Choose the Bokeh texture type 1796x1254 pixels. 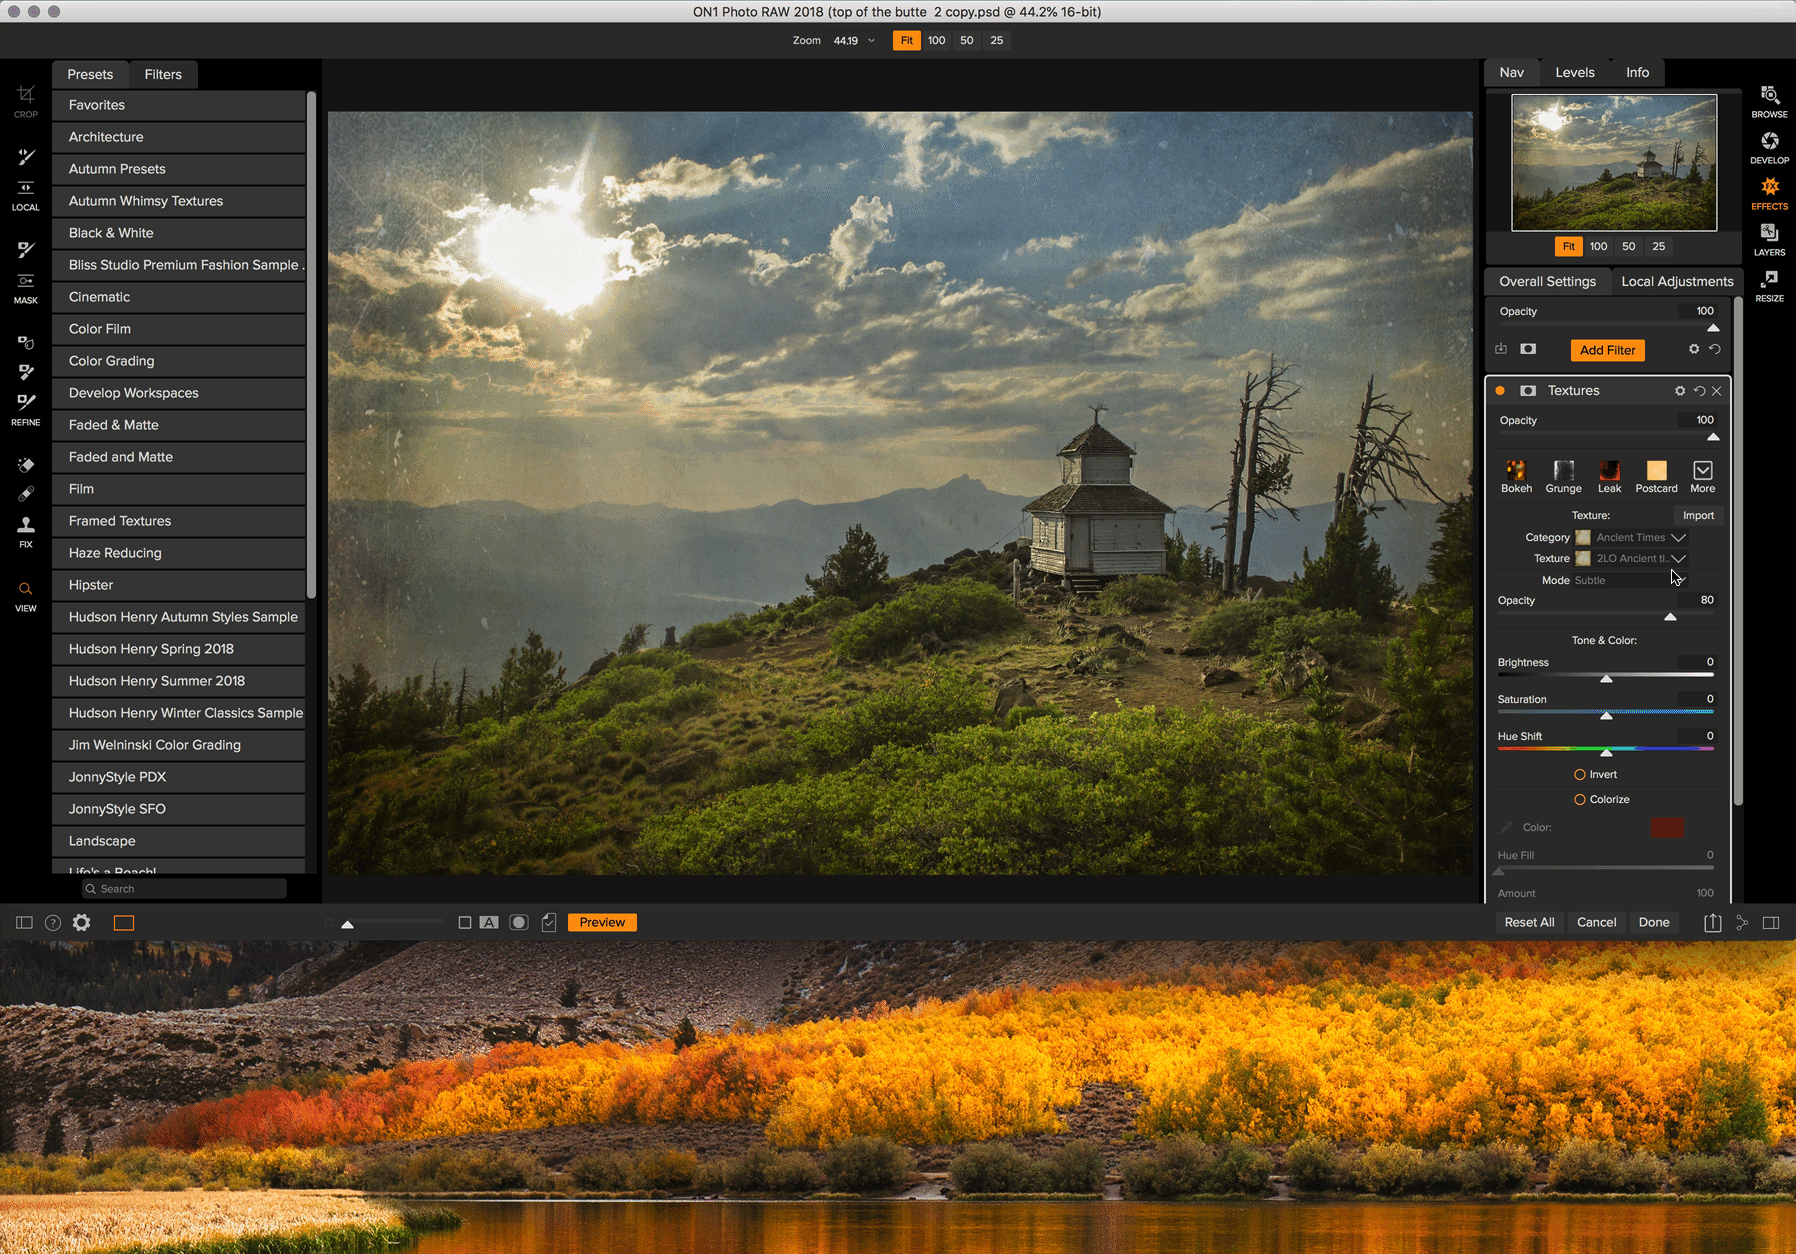tap(1516, 476)
